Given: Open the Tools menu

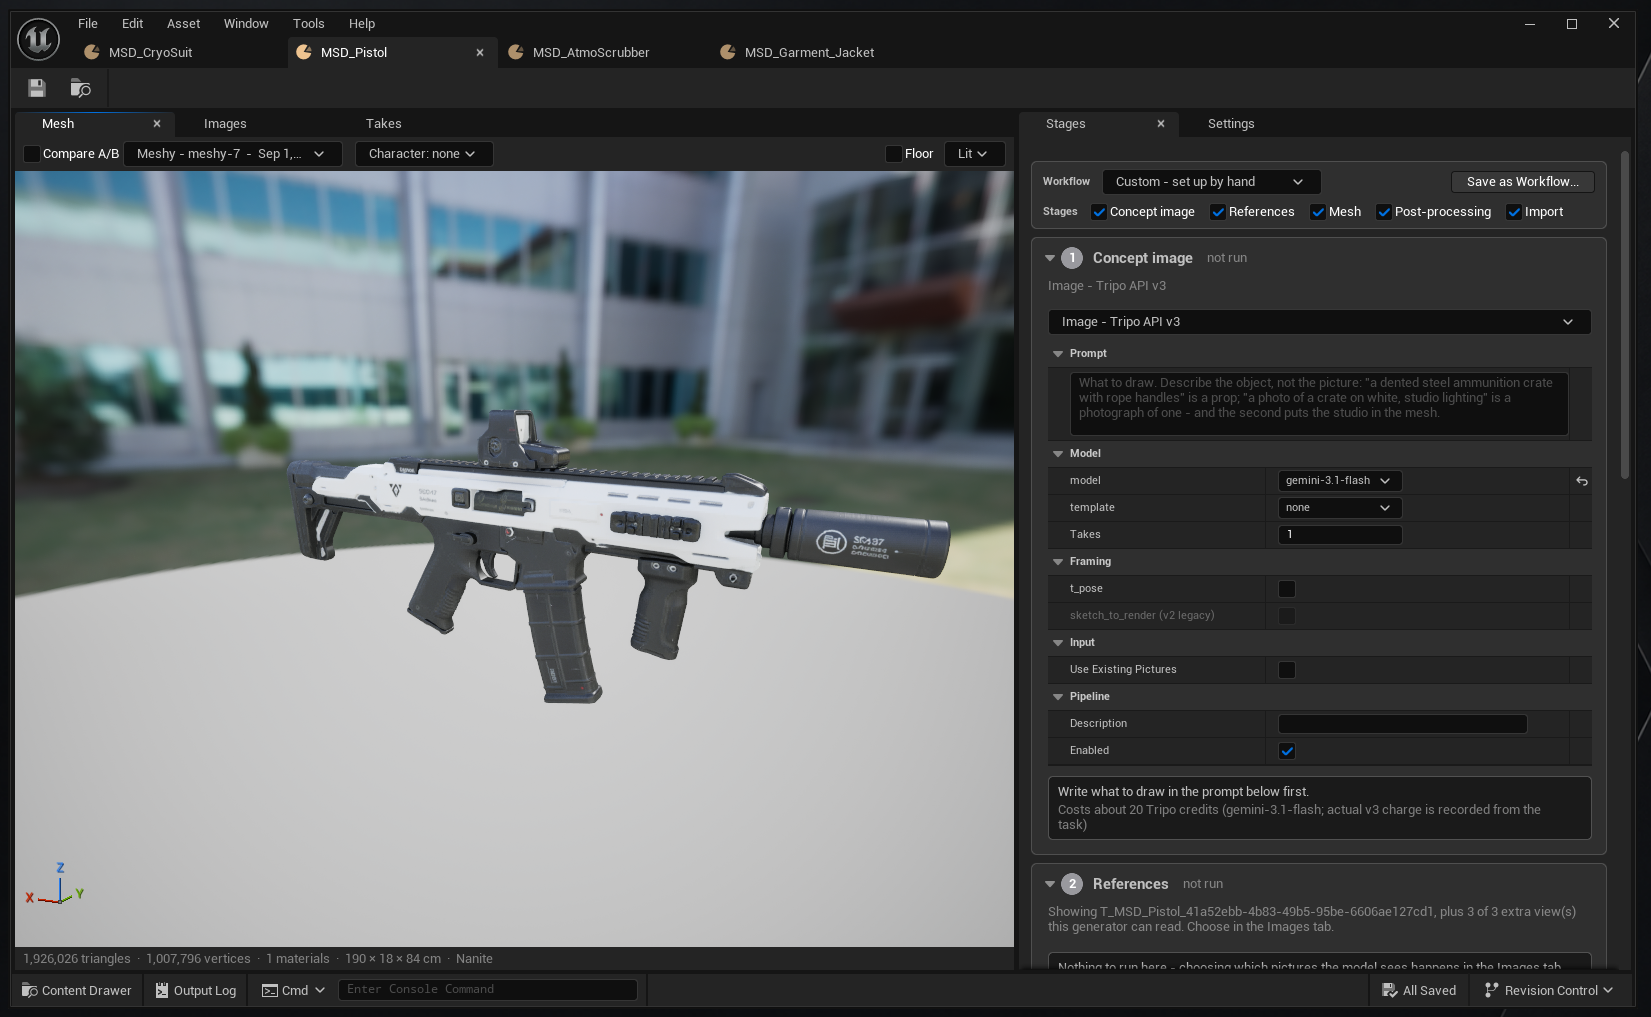Looking at the screenshot, I should pyautogui.click(x=308, y=23).
